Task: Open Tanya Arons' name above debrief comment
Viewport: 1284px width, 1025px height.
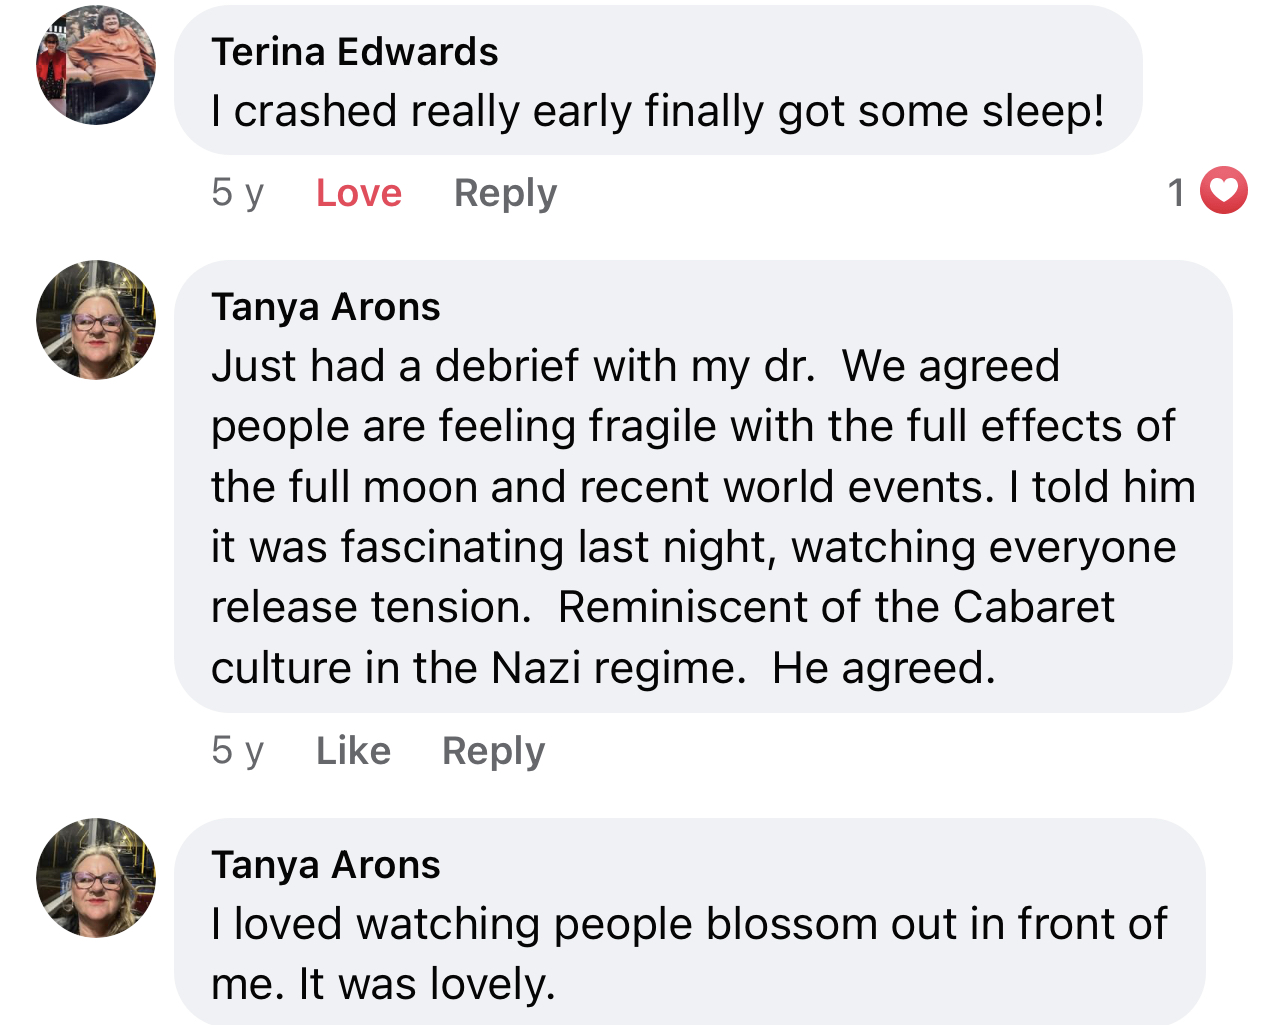Action: click(326, 307)
